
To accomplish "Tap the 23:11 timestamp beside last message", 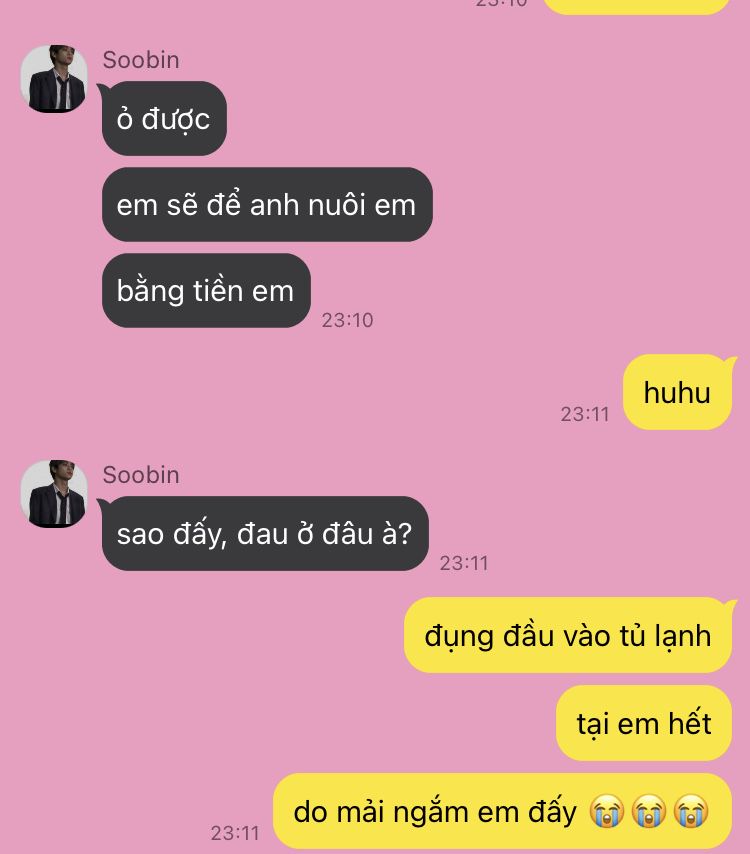I will 235,833.
